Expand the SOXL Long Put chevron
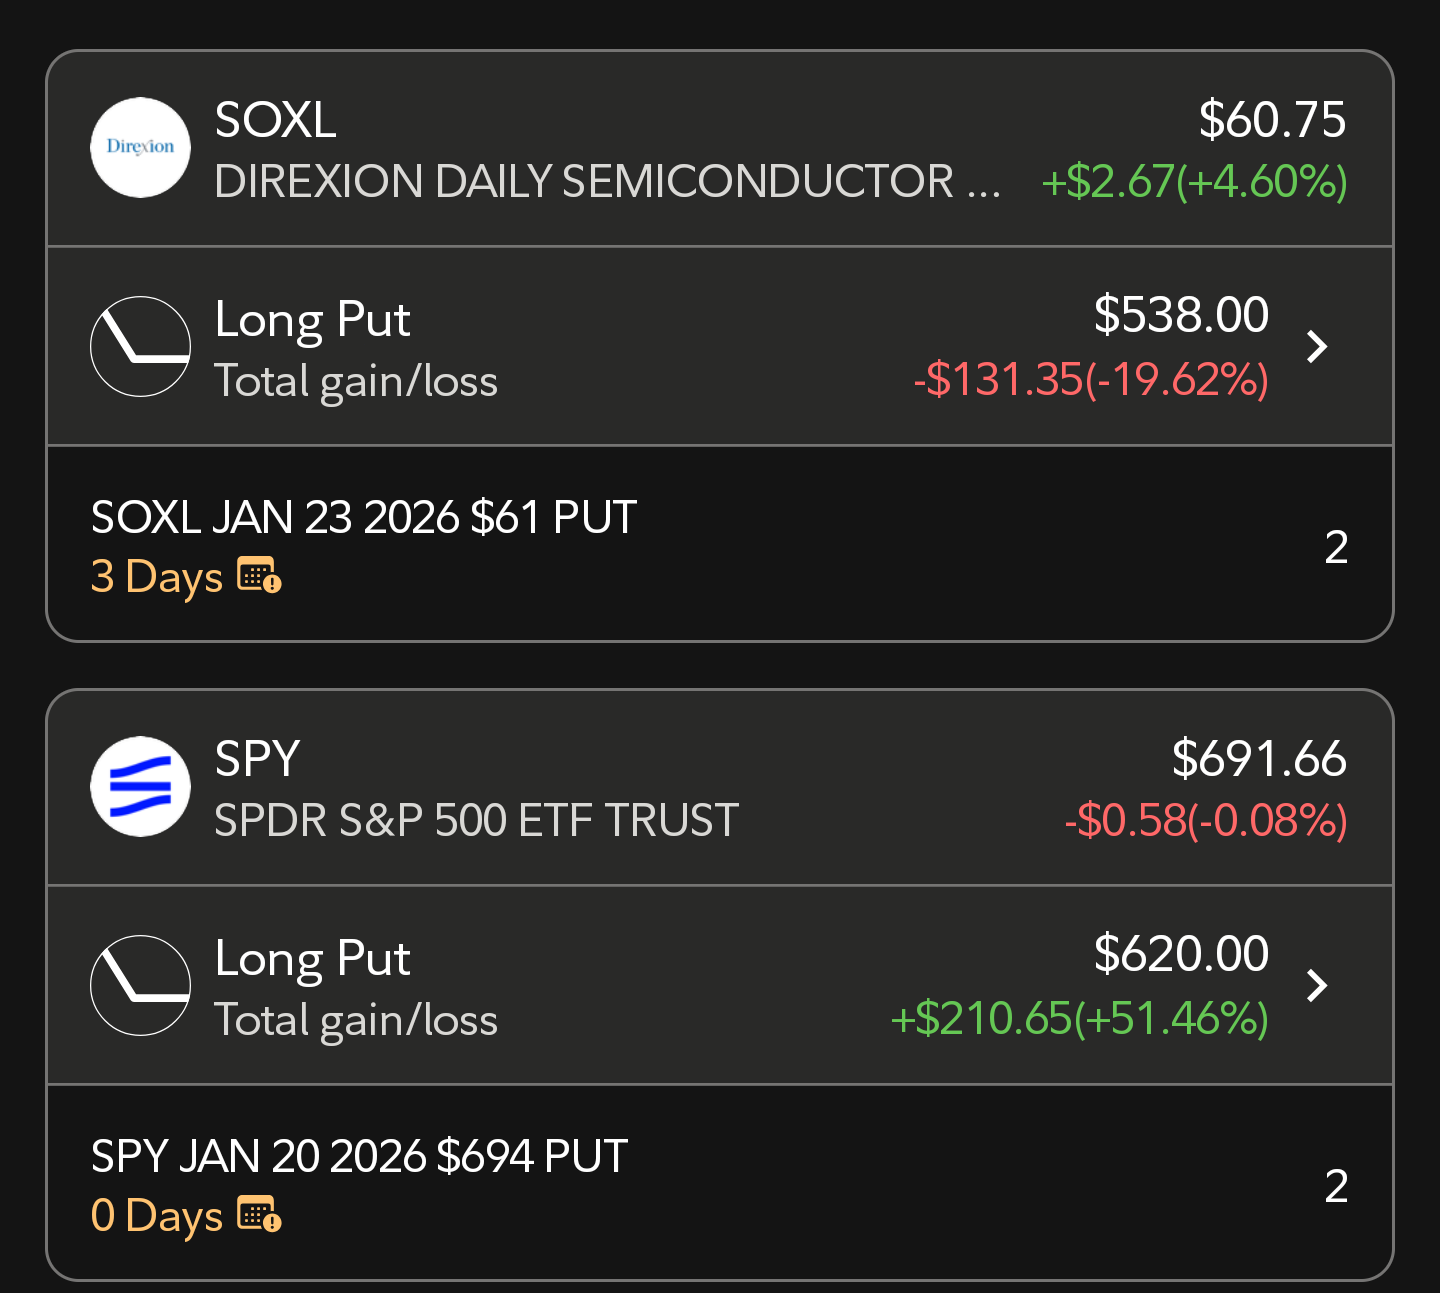 point(1317,347)
